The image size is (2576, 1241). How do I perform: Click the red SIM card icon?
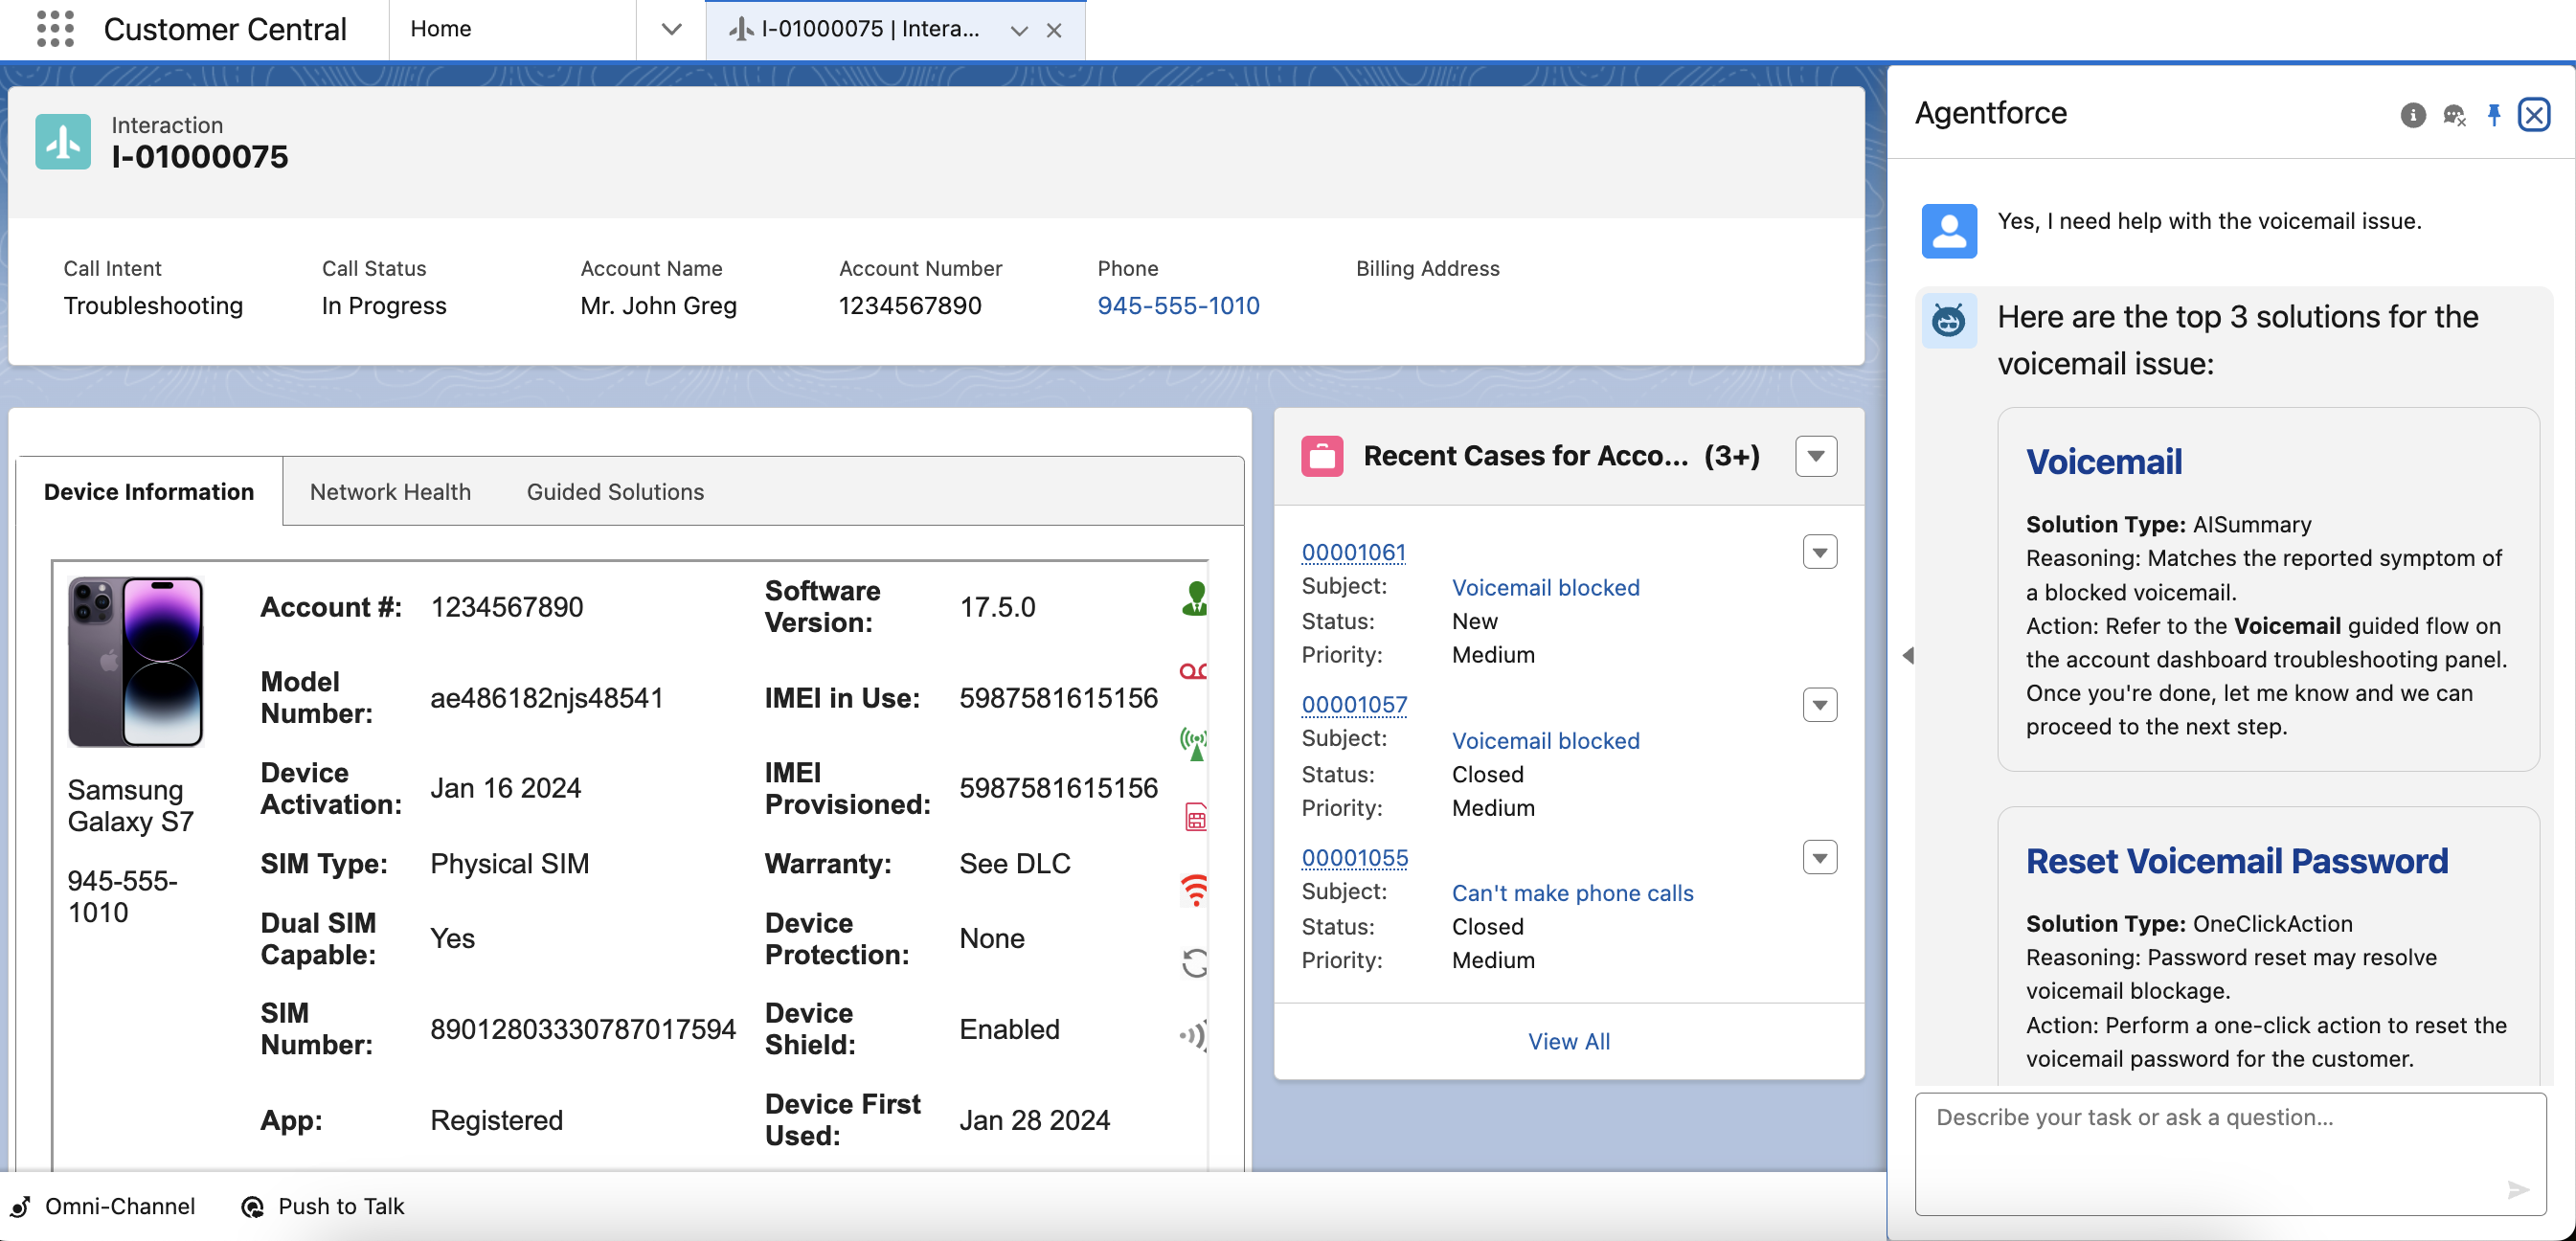[1195, 816]
